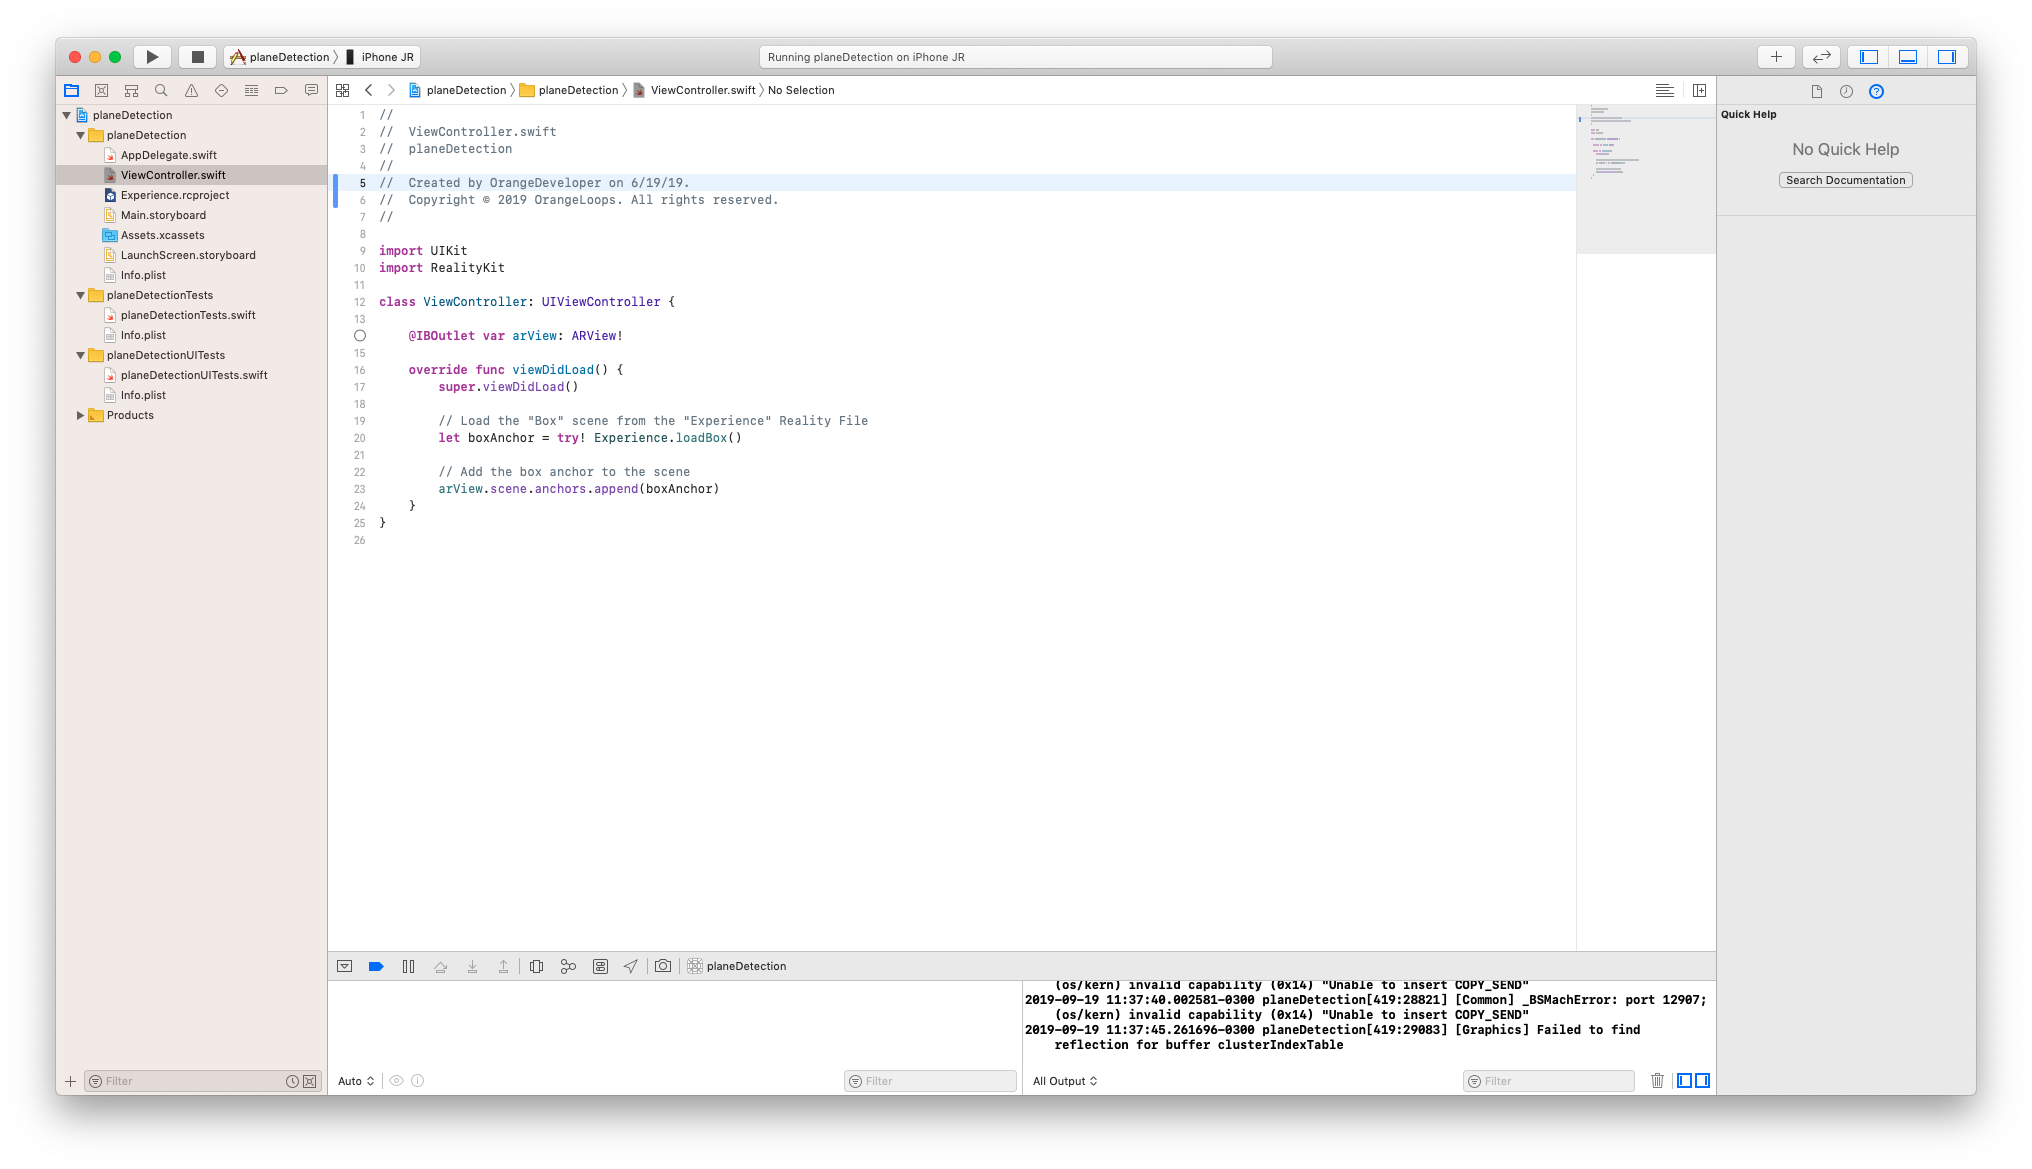2032x1169 pixels.
Task: Open the Report navigator speech bubble icon
Action: pyautogui.click(x=311, y=90)
